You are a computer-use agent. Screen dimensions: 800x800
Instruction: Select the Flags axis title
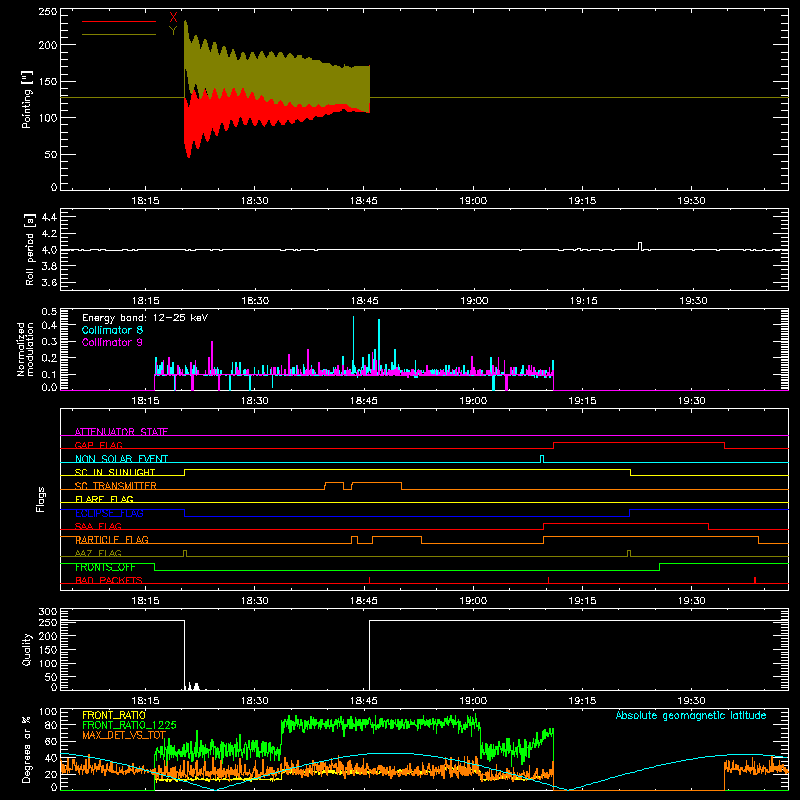click(x=41, y=499)
